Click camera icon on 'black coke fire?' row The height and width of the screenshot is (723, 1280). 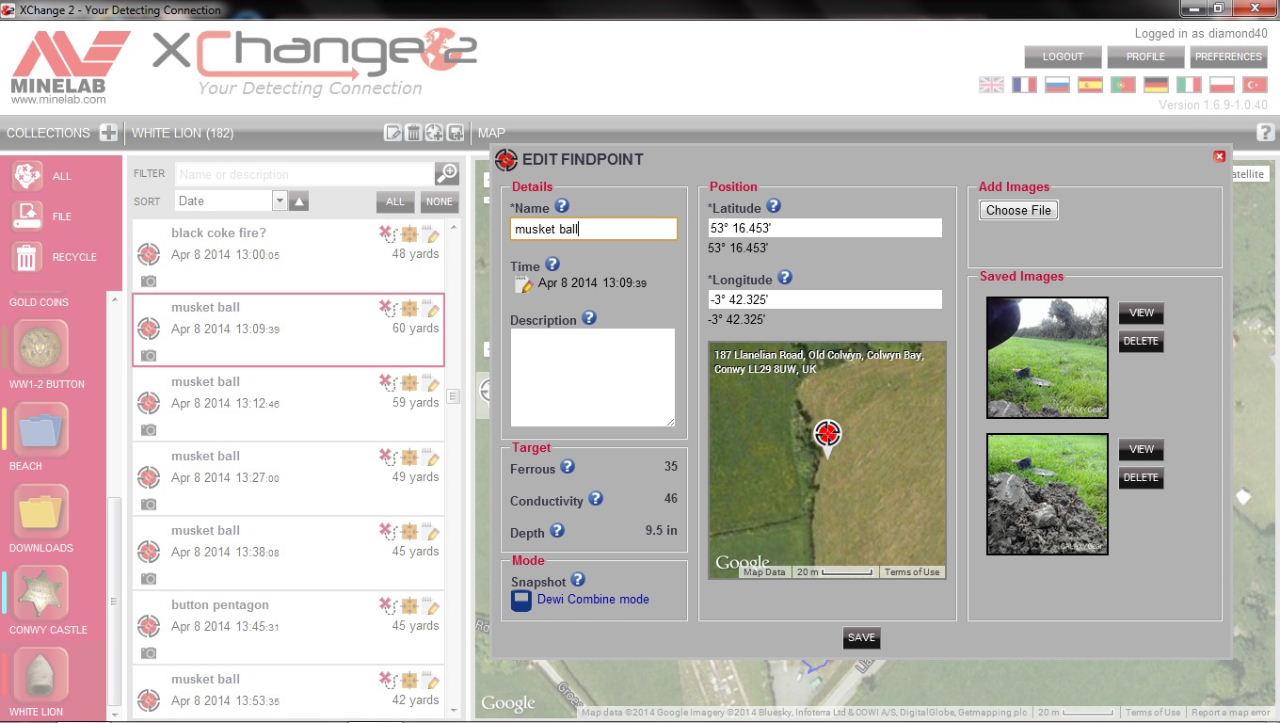pos(148,282)
